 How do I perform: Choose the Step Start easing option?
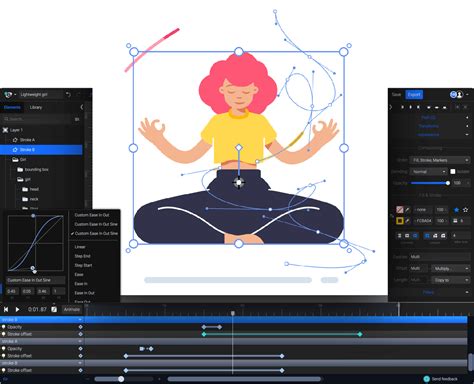click(83, 265)
